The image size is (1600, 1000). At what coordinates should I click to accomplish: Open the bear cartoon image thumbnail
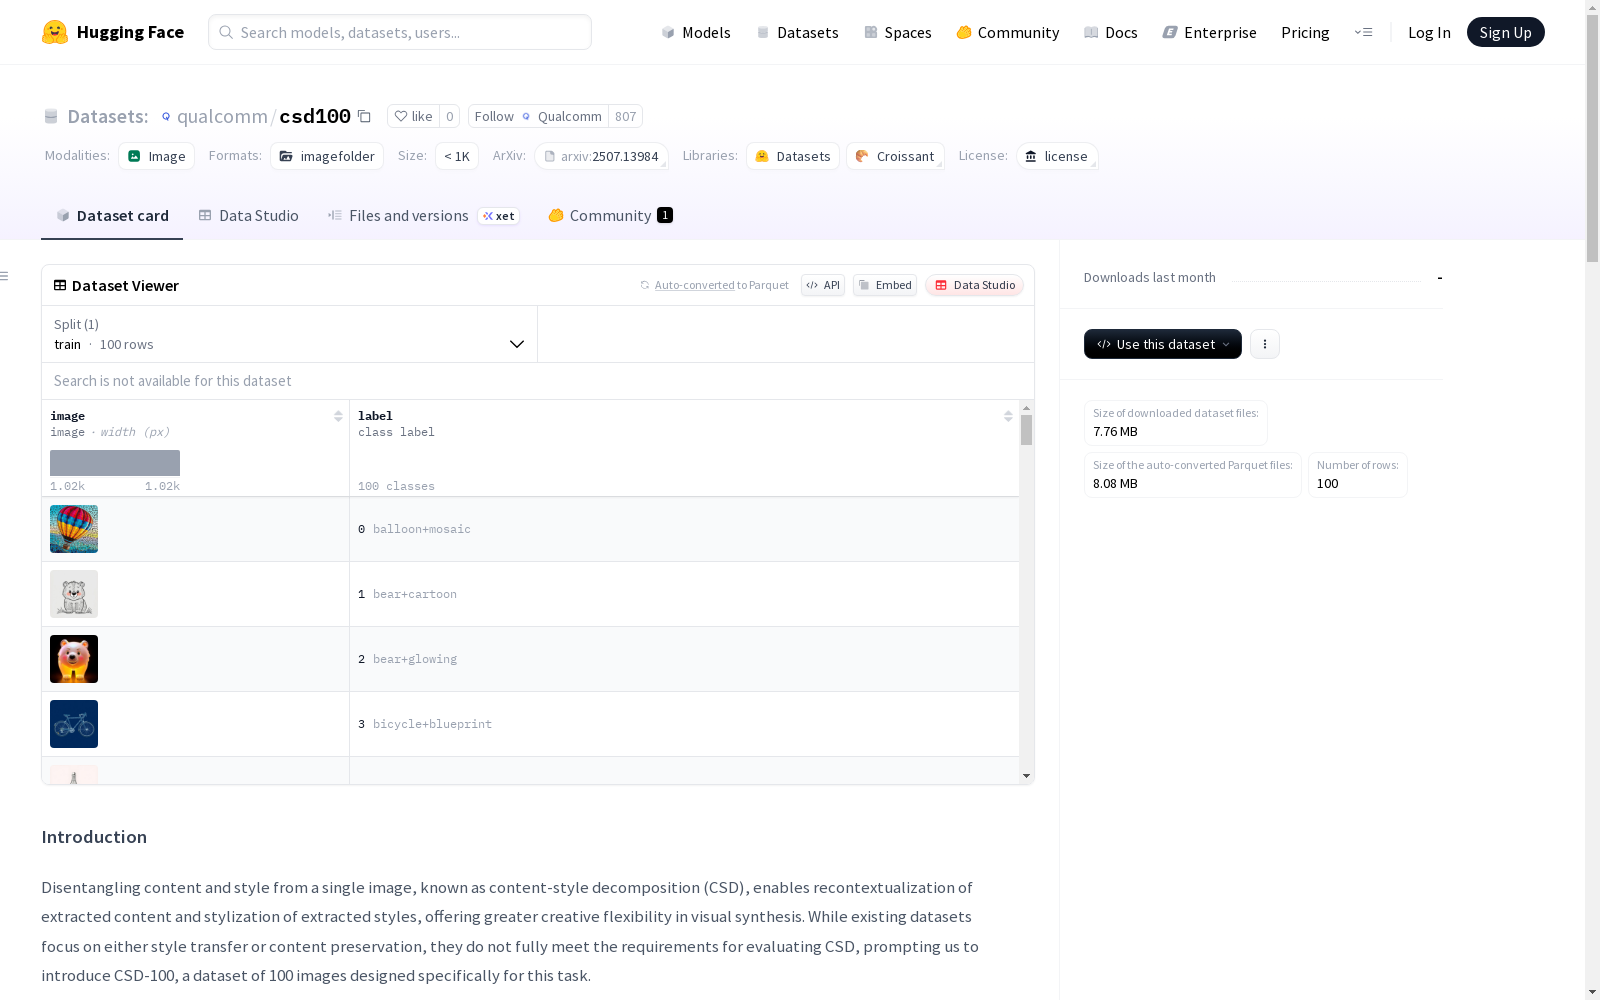[x=74, y=594]
